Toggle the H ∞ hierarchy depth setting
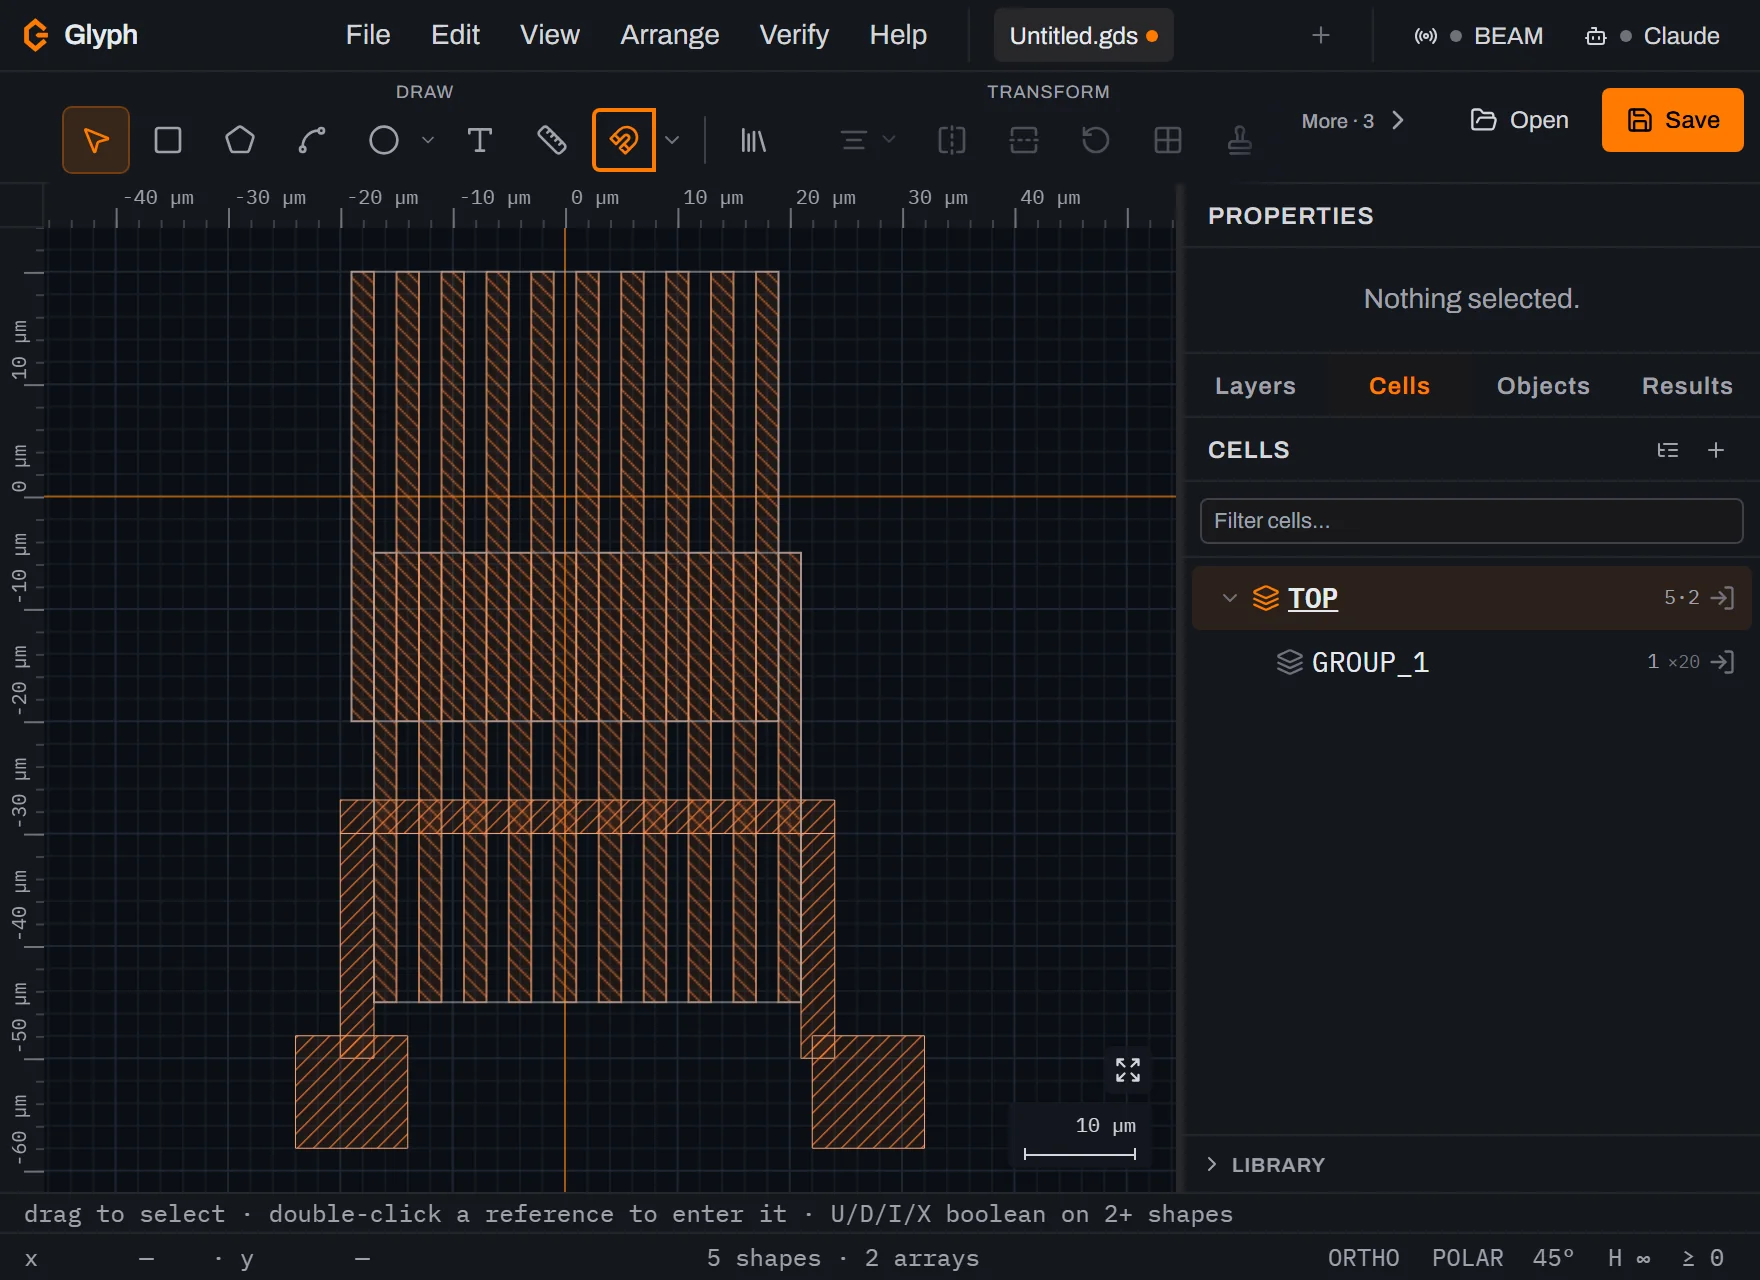Image resolution: width=1760 pixels, height=1280 pixels. [1629, 1258]
